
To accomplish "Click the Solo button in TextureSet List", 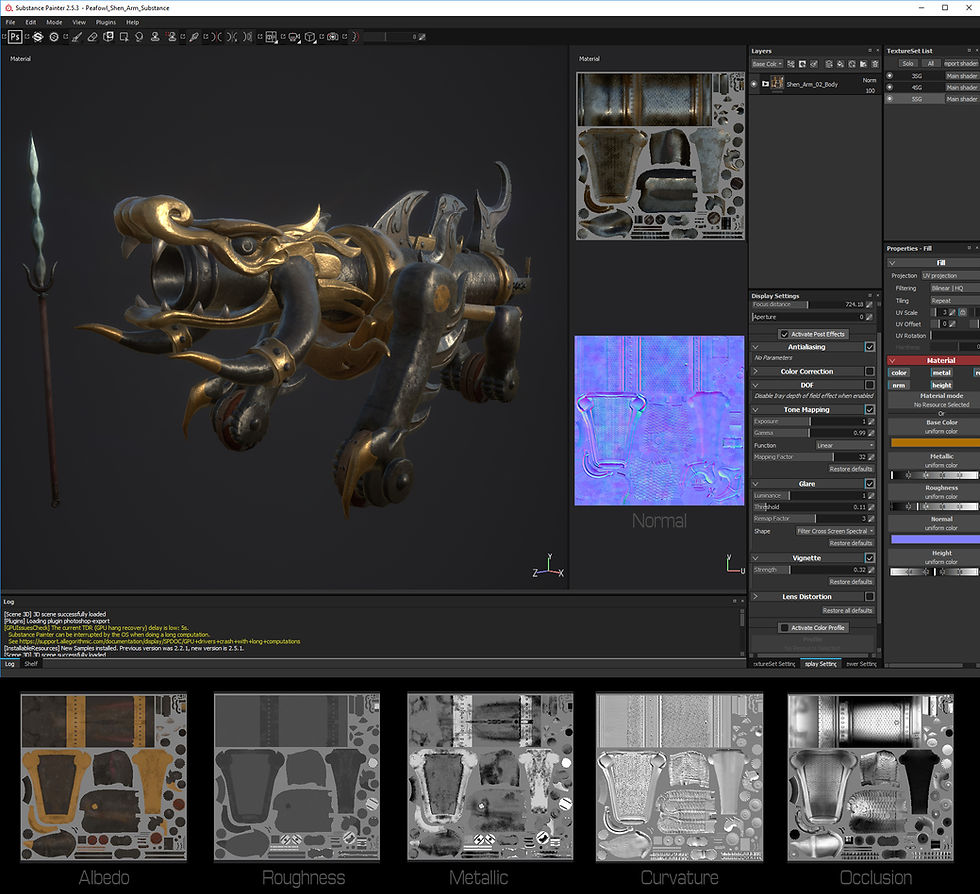I will 908,63.
